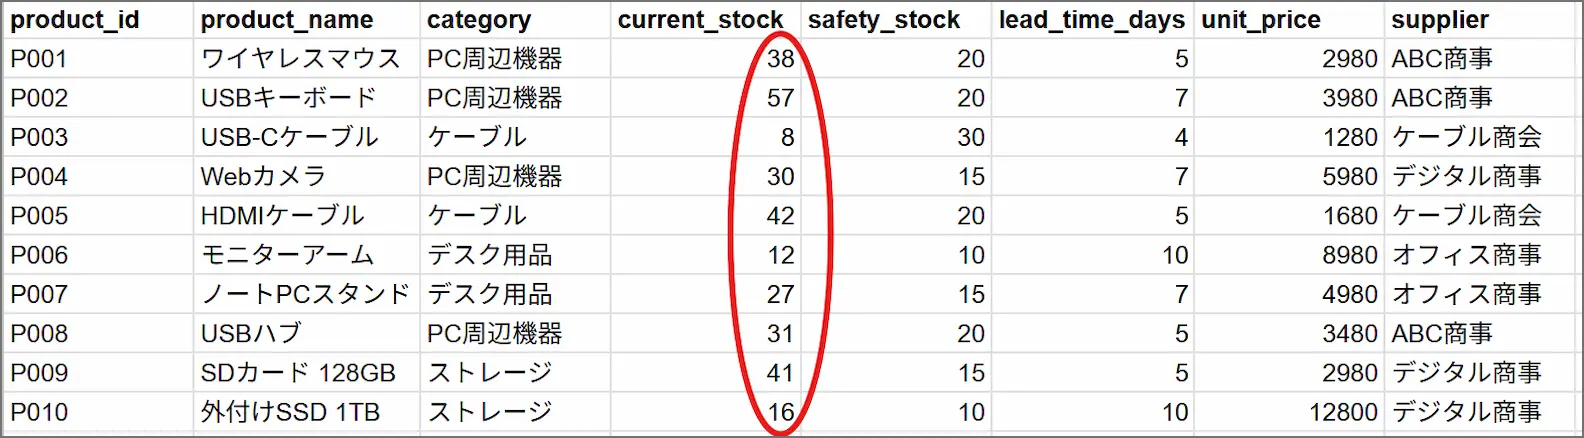Select the current_stock column header
This screenshot has width=1584, height=438.
(x=705, y=20)
